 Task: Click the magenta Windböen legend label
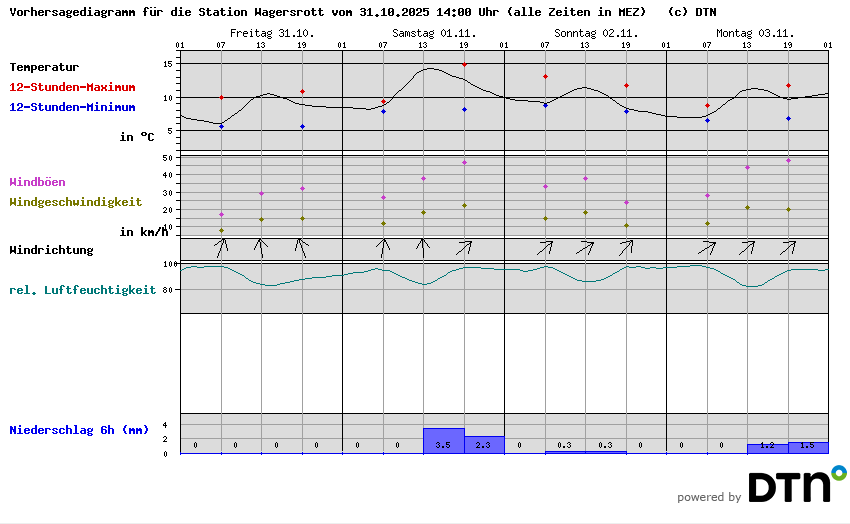(37, 182)
